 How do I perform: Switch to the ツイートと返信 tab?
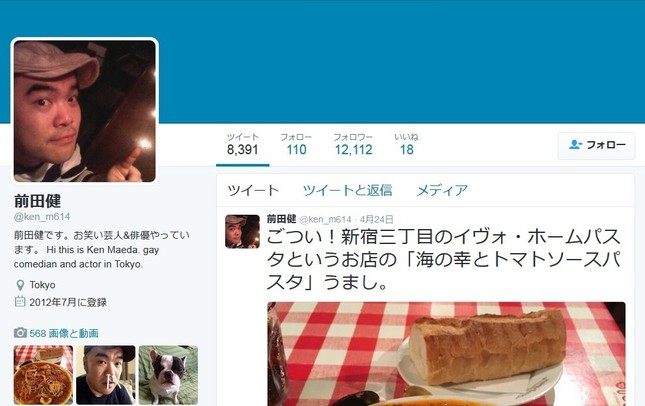(x=348, y=190)
